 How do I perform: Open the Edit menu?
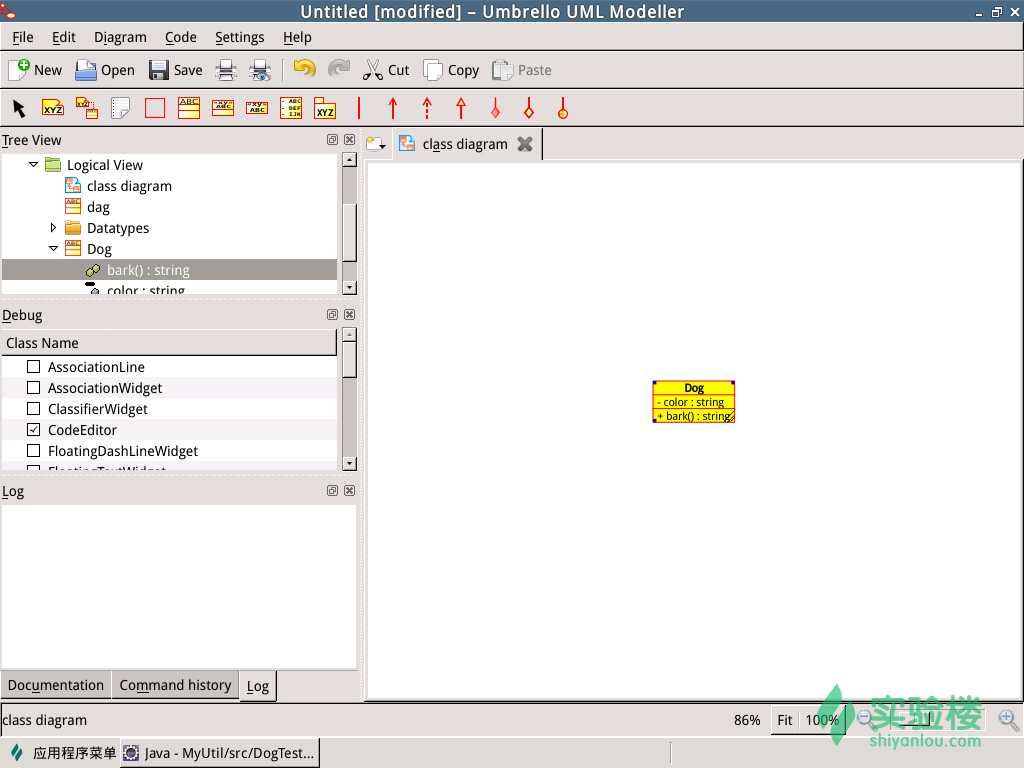(x=63, y=37)
